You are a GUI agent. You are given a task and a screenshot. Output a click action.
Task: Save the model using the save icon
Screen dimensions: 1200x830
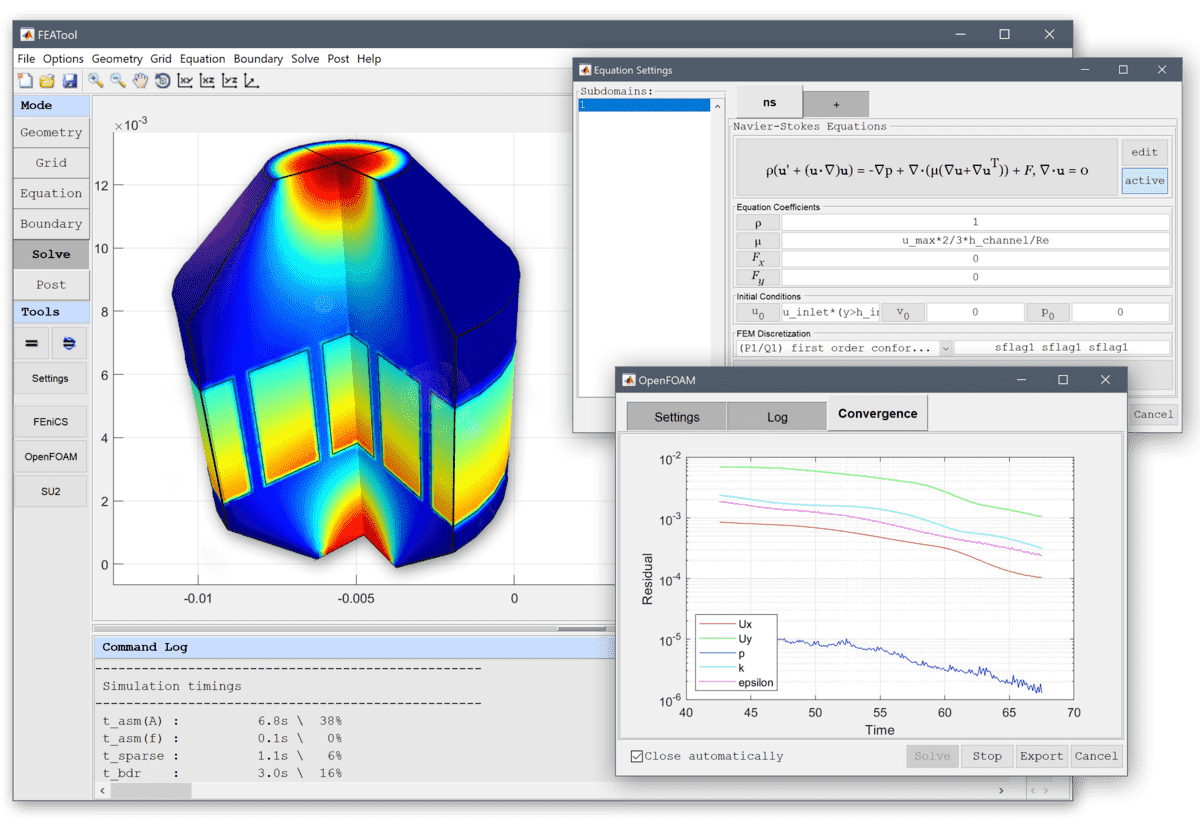(71, 81)
